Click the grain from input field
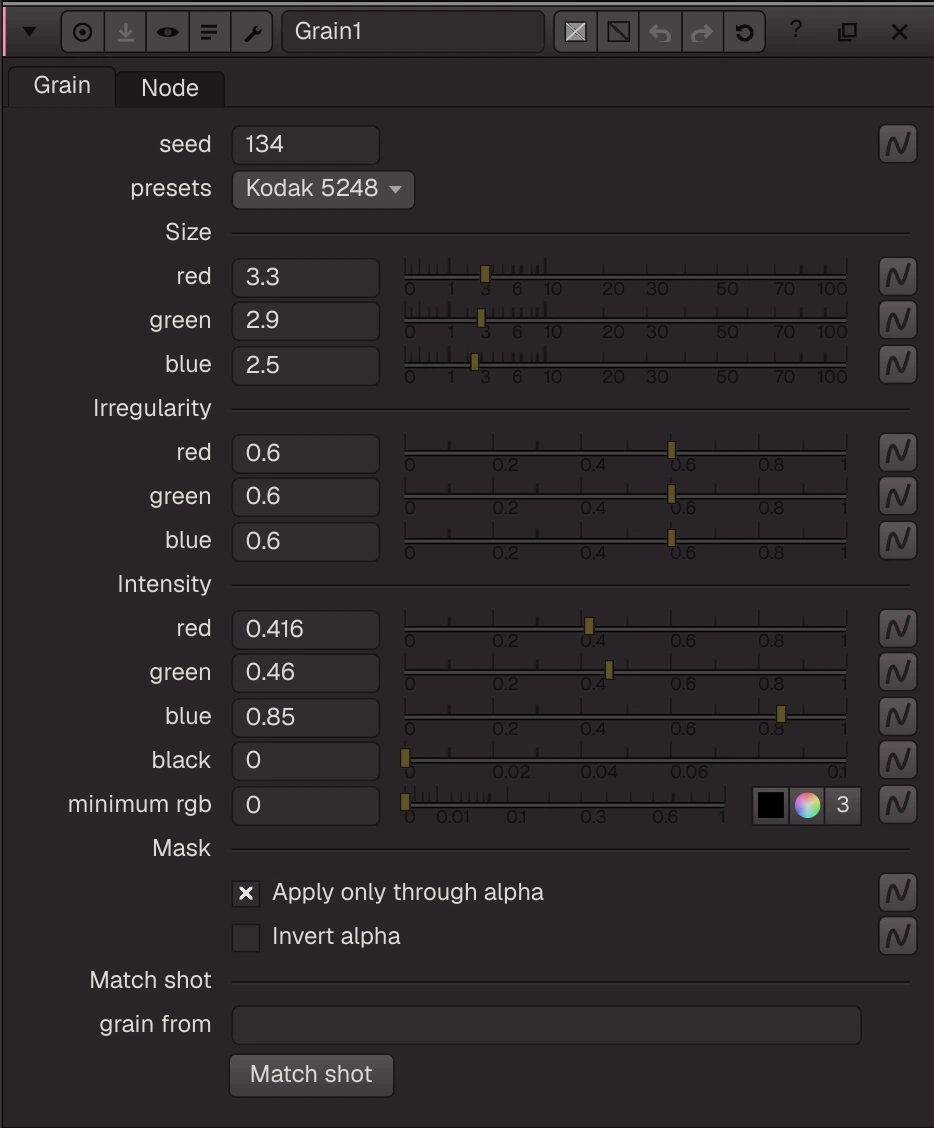The width and height of the screenshot is (934, 1128). (x=546, y=1025)
